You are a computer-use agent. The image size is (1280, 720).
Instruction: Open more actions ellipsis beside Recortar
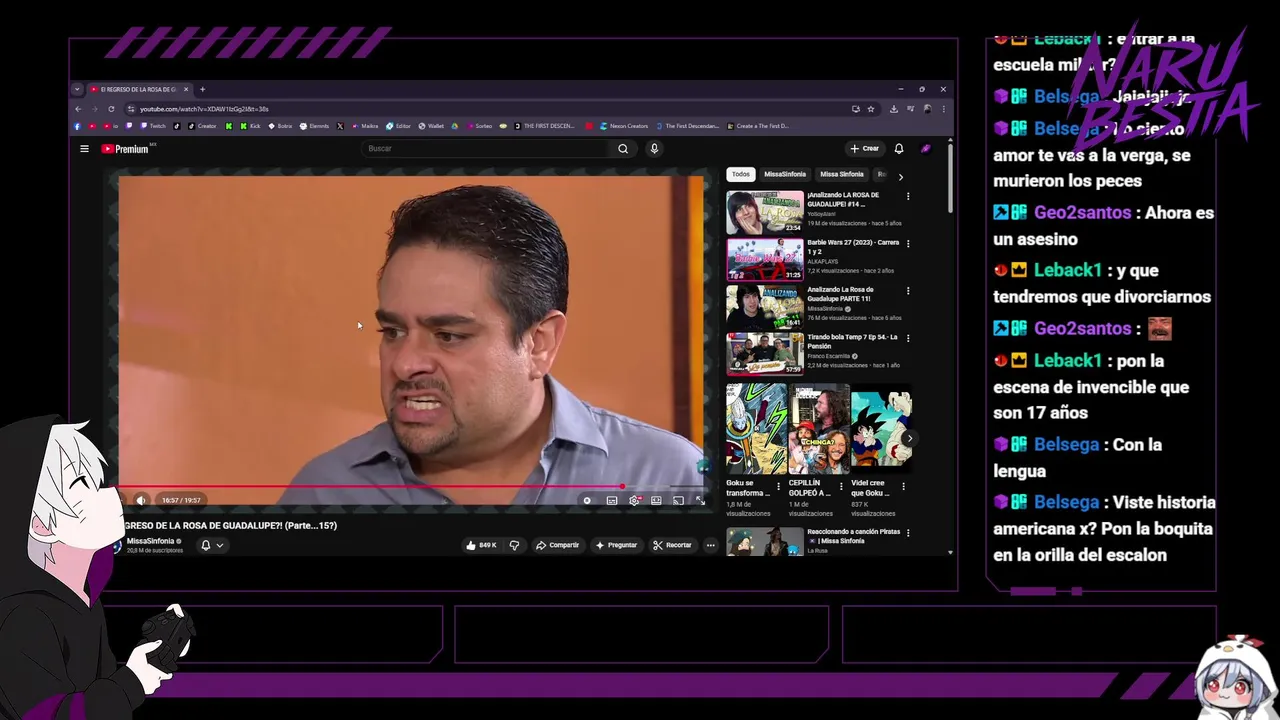pyautogui.click(x=711, y=545)
